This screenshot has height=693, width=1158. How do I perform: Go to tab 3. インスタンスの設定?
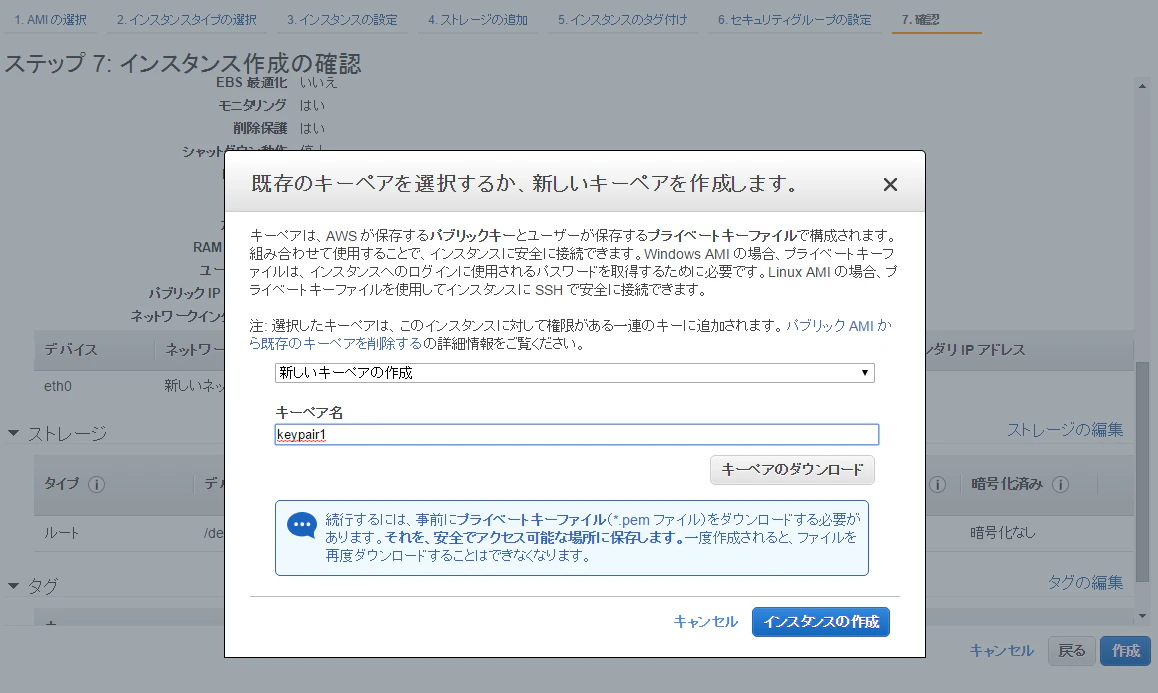[x=342, y=20]
